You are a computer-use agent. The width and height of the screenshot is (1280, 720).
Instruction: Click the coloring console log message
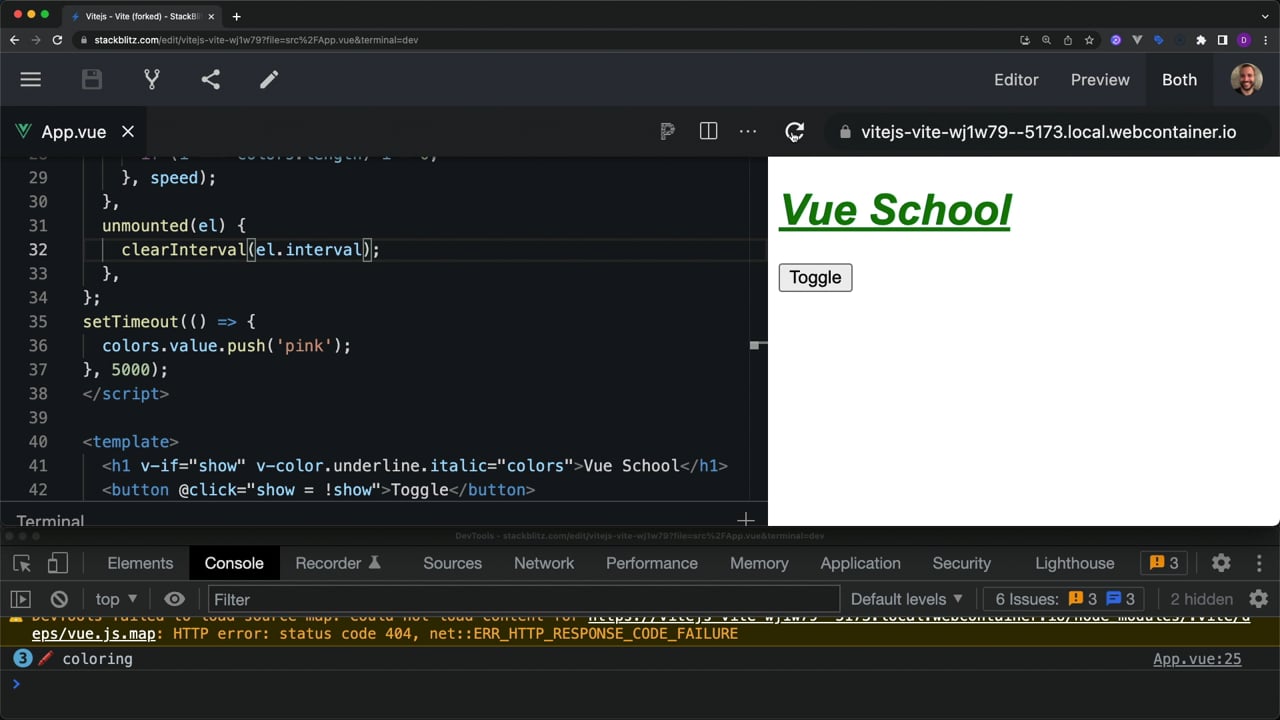97,659
